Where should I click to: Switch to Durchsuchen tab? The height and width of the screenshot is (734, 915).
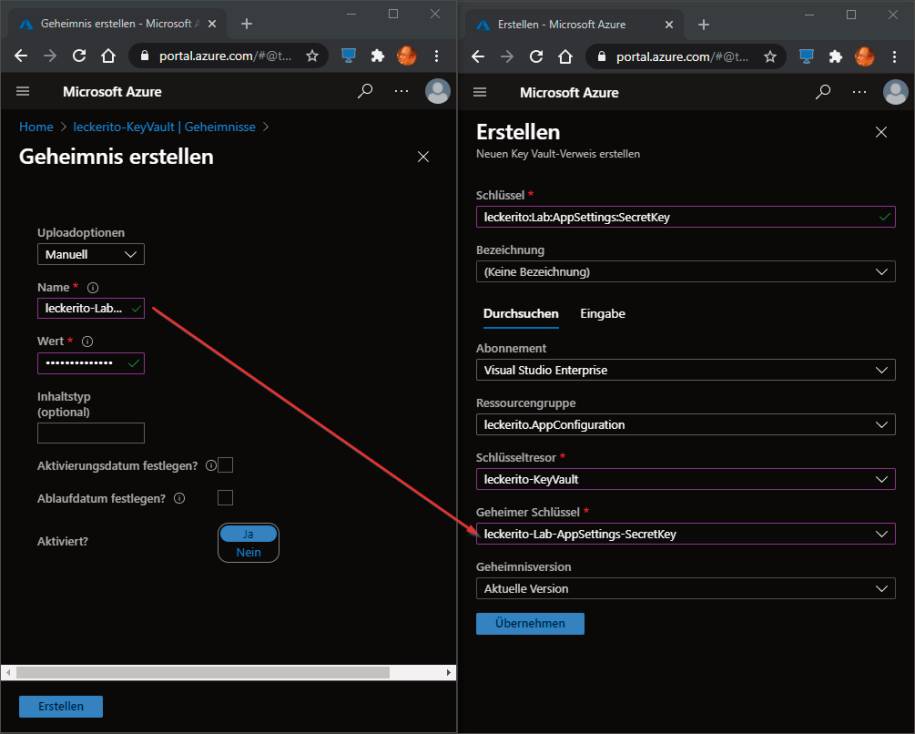(521, 314)
